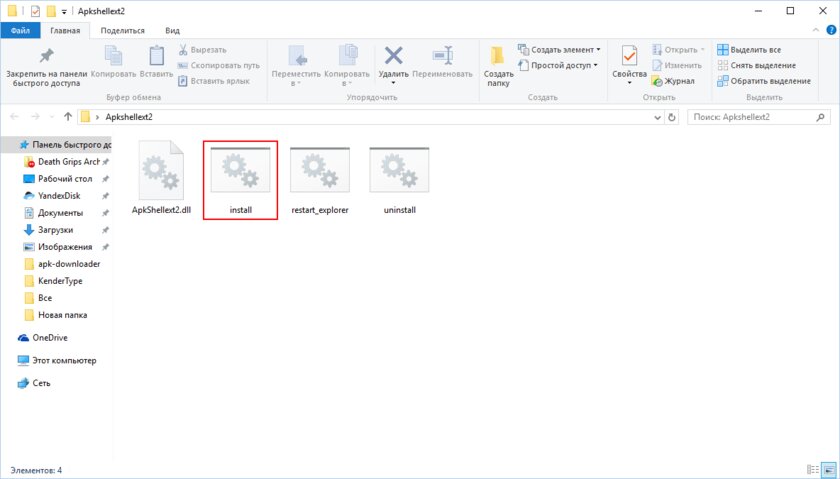
Task: Click the Up arrow navigation button
Action: 67,117
